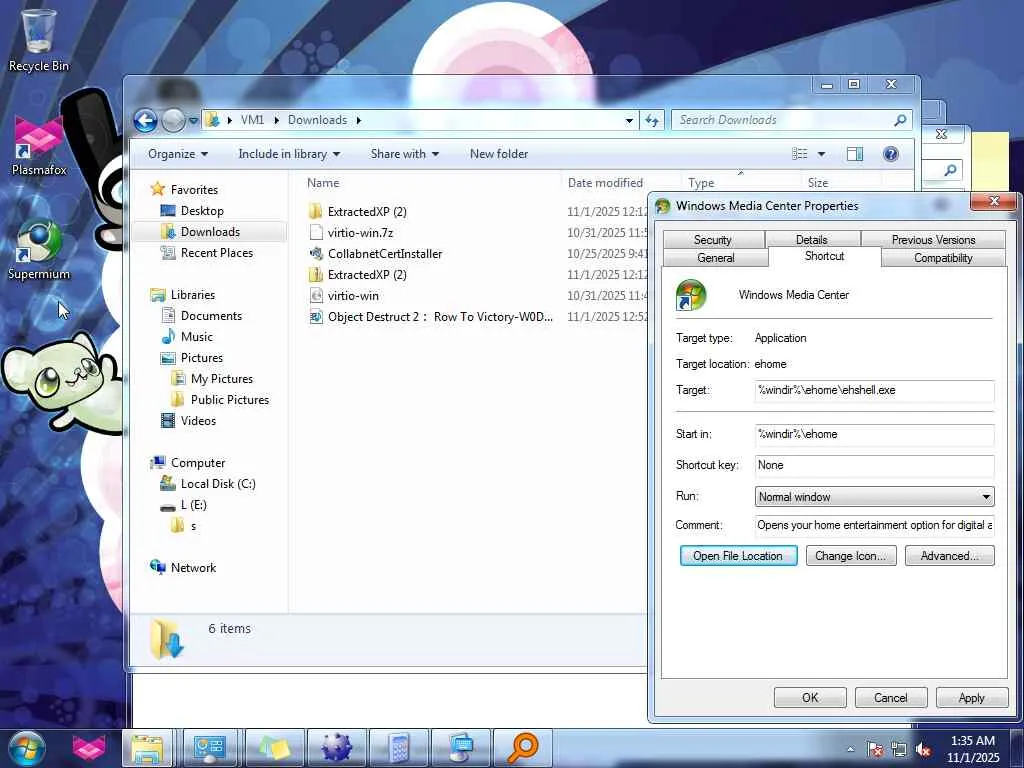1024x768 pixels.
Task: Click the Advanced button
Action: click(x=950, y=556)
